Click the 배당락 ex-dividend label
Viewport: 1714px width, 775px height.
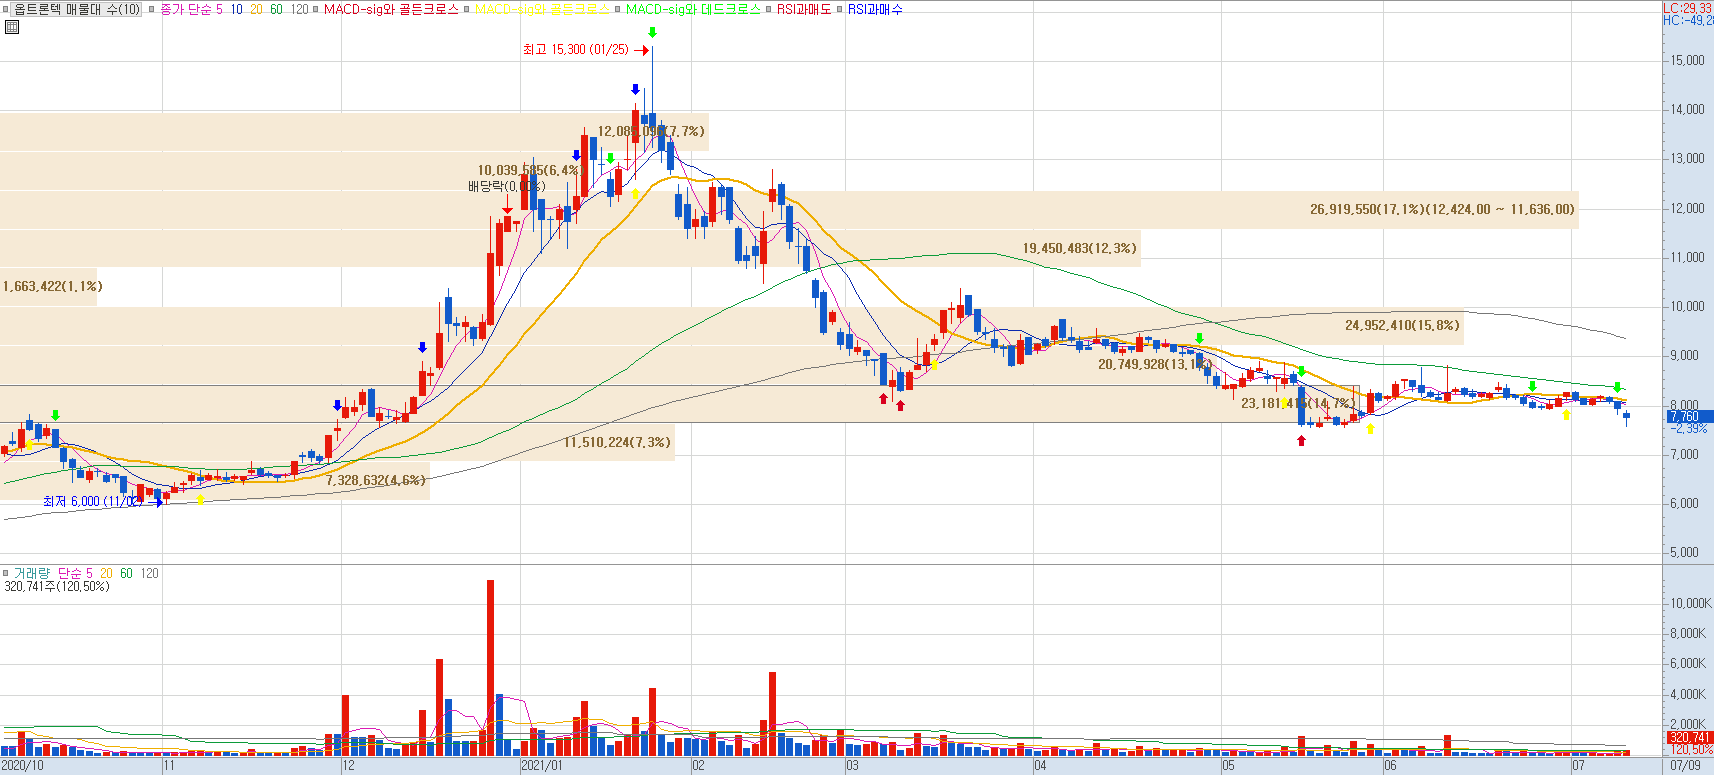click(506, 186)
